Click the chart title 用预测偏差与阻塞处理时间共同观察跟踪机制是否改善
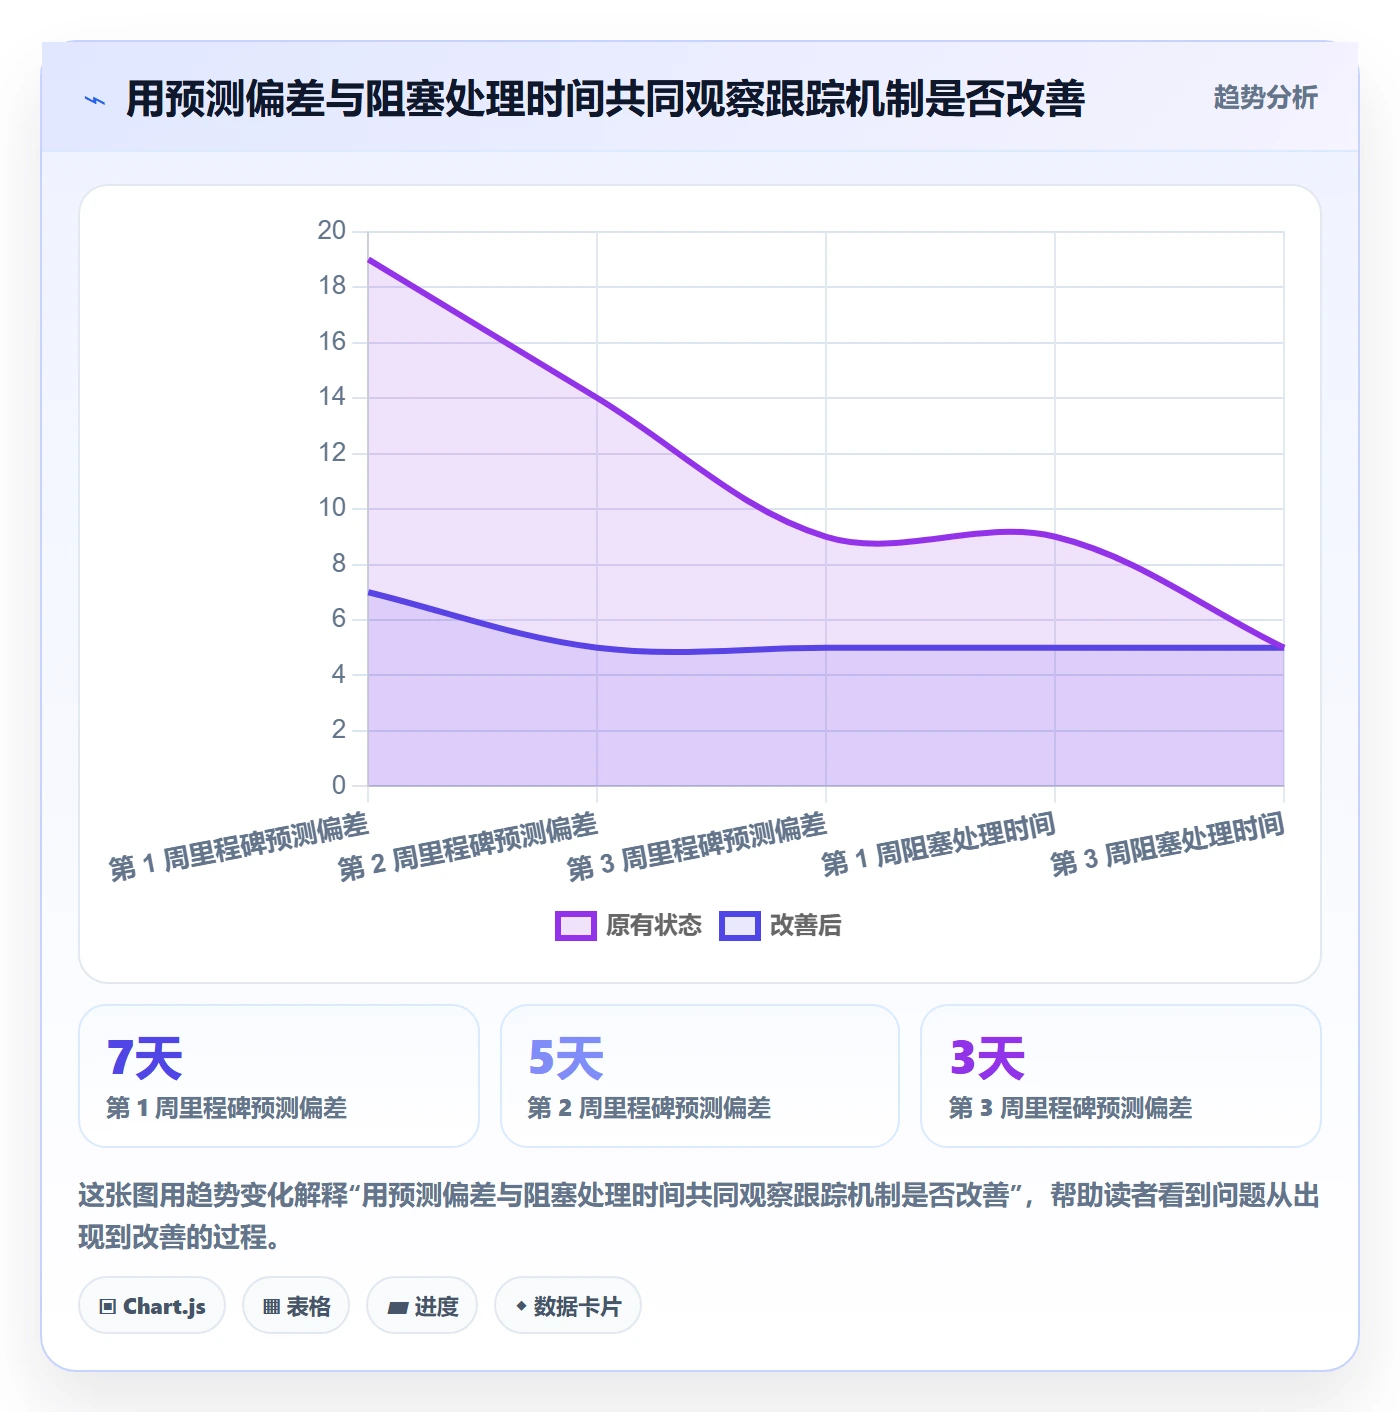Image resolution: width=1400 pixels, height=1412 pixels. pyautogui.click(x=606, y=99)
